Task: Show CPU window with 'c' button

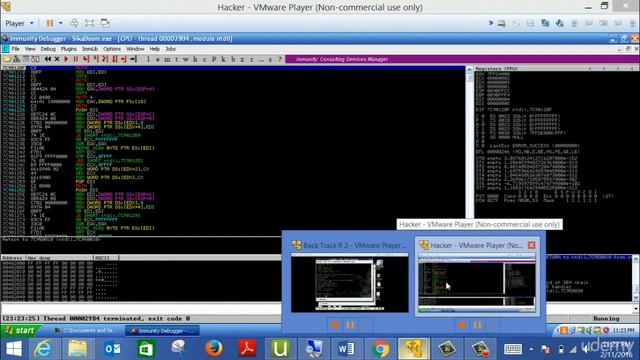Action: pyautogui.click(x=204, y=59)
